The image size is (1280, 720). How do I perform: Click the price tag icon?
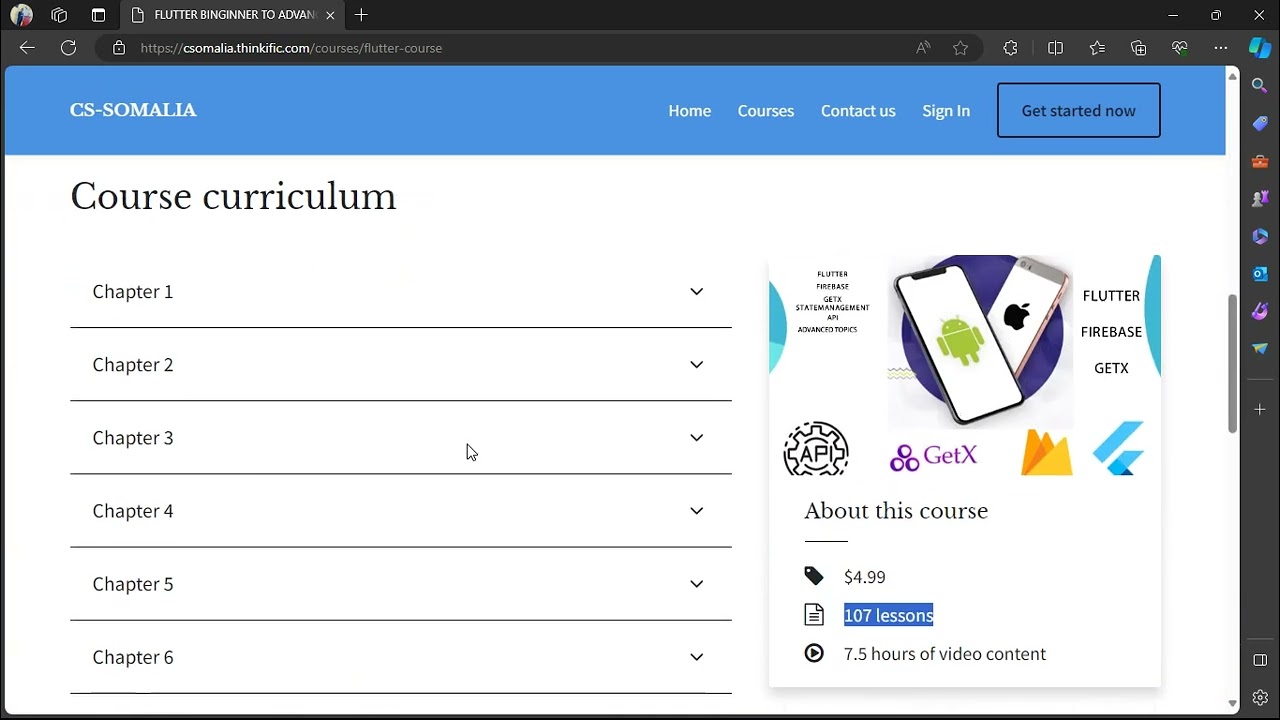(x=814, y=576)
